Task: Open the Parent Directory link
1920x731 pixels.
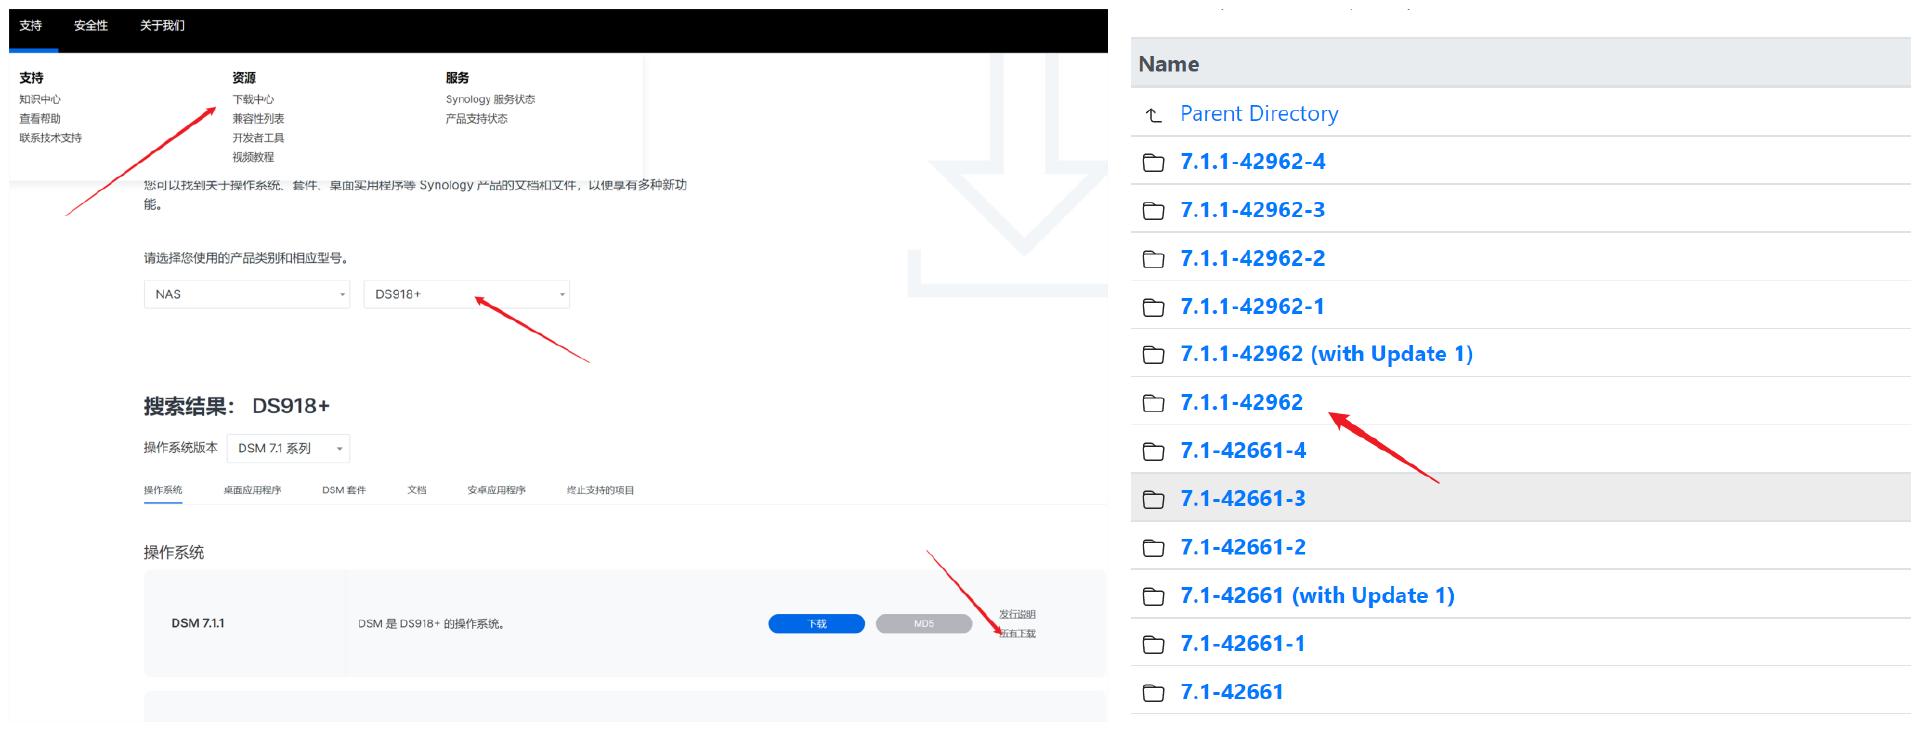Action: pos(1259,114)
